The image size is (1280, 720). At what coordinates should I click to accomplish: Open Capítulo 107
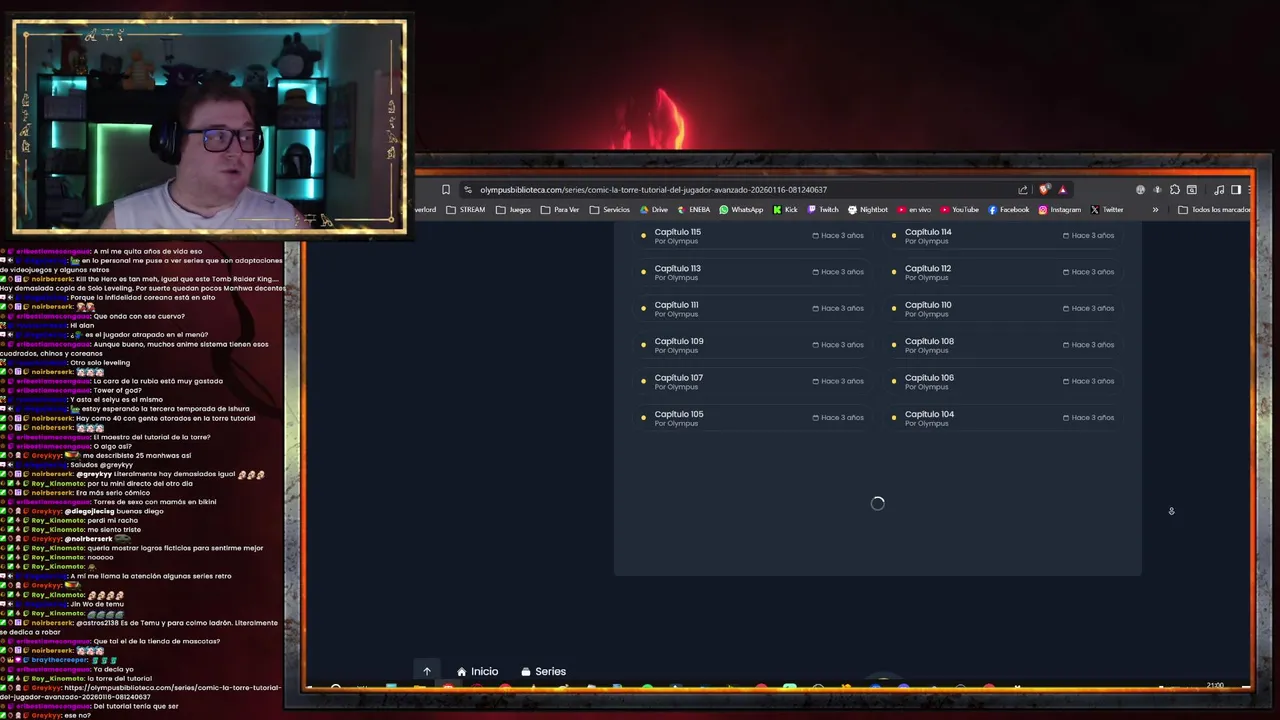[752, 382]
